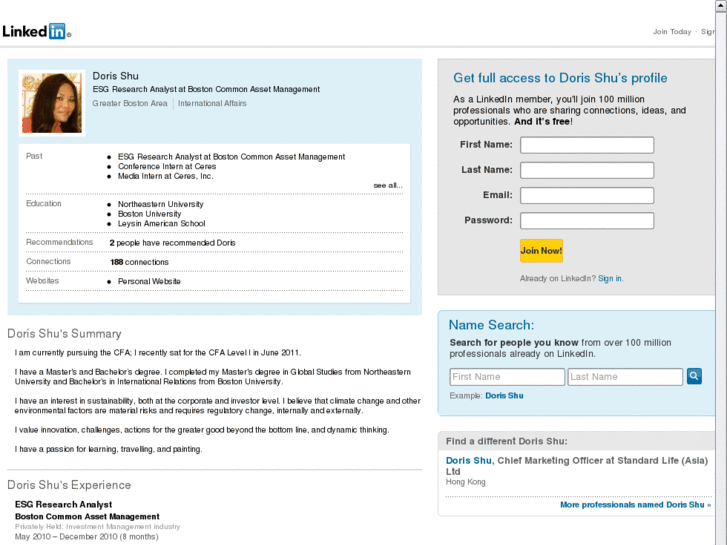Click Boston Common Asset Management under Experience
Screen dimensions: 727x545
pos(87,516)
